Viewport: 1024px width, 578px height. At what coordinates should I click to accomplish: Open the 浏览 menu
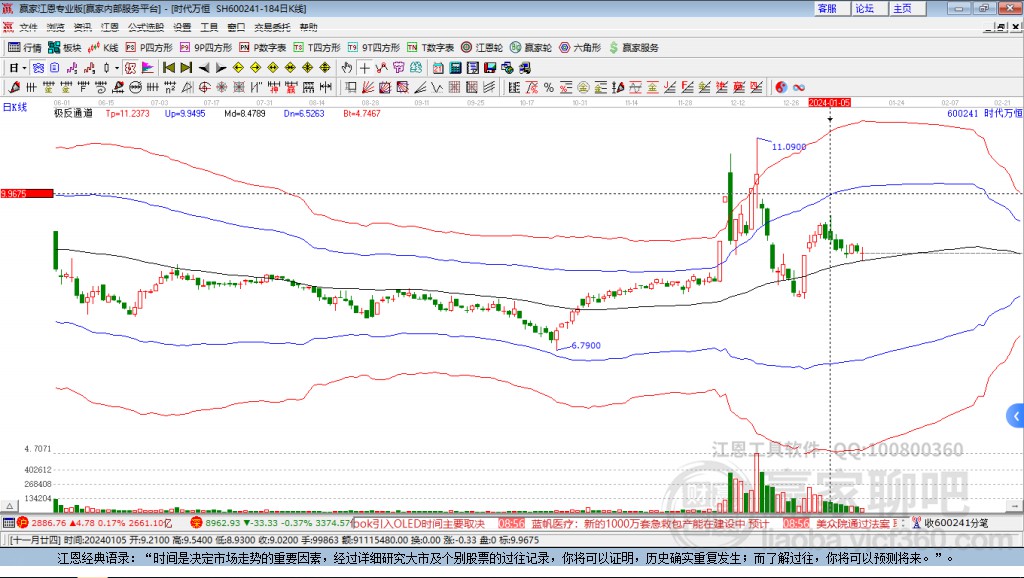tap(56, 27)
